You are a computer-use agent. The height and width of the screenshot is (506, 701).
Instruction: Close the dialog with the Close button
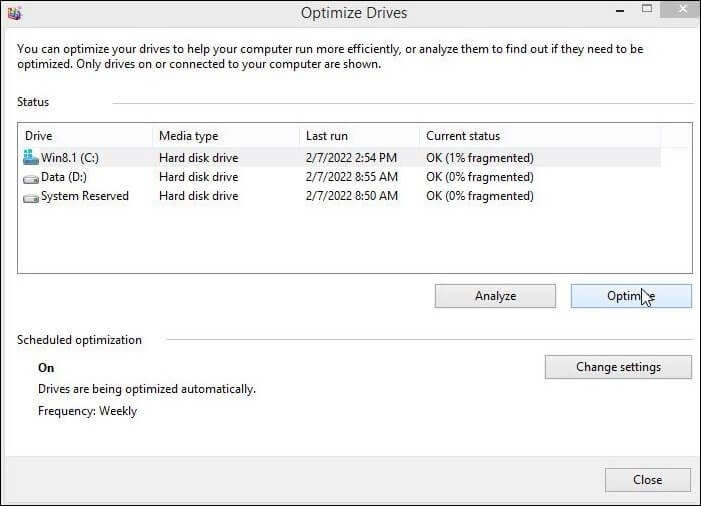point(647,480)
